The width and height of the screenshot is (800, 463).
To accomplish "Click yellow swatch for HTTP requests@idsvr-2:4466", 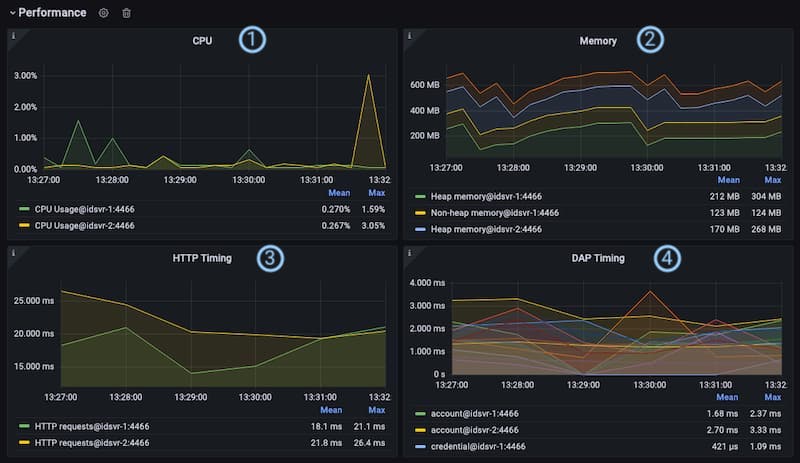I will tap(24, 443).
